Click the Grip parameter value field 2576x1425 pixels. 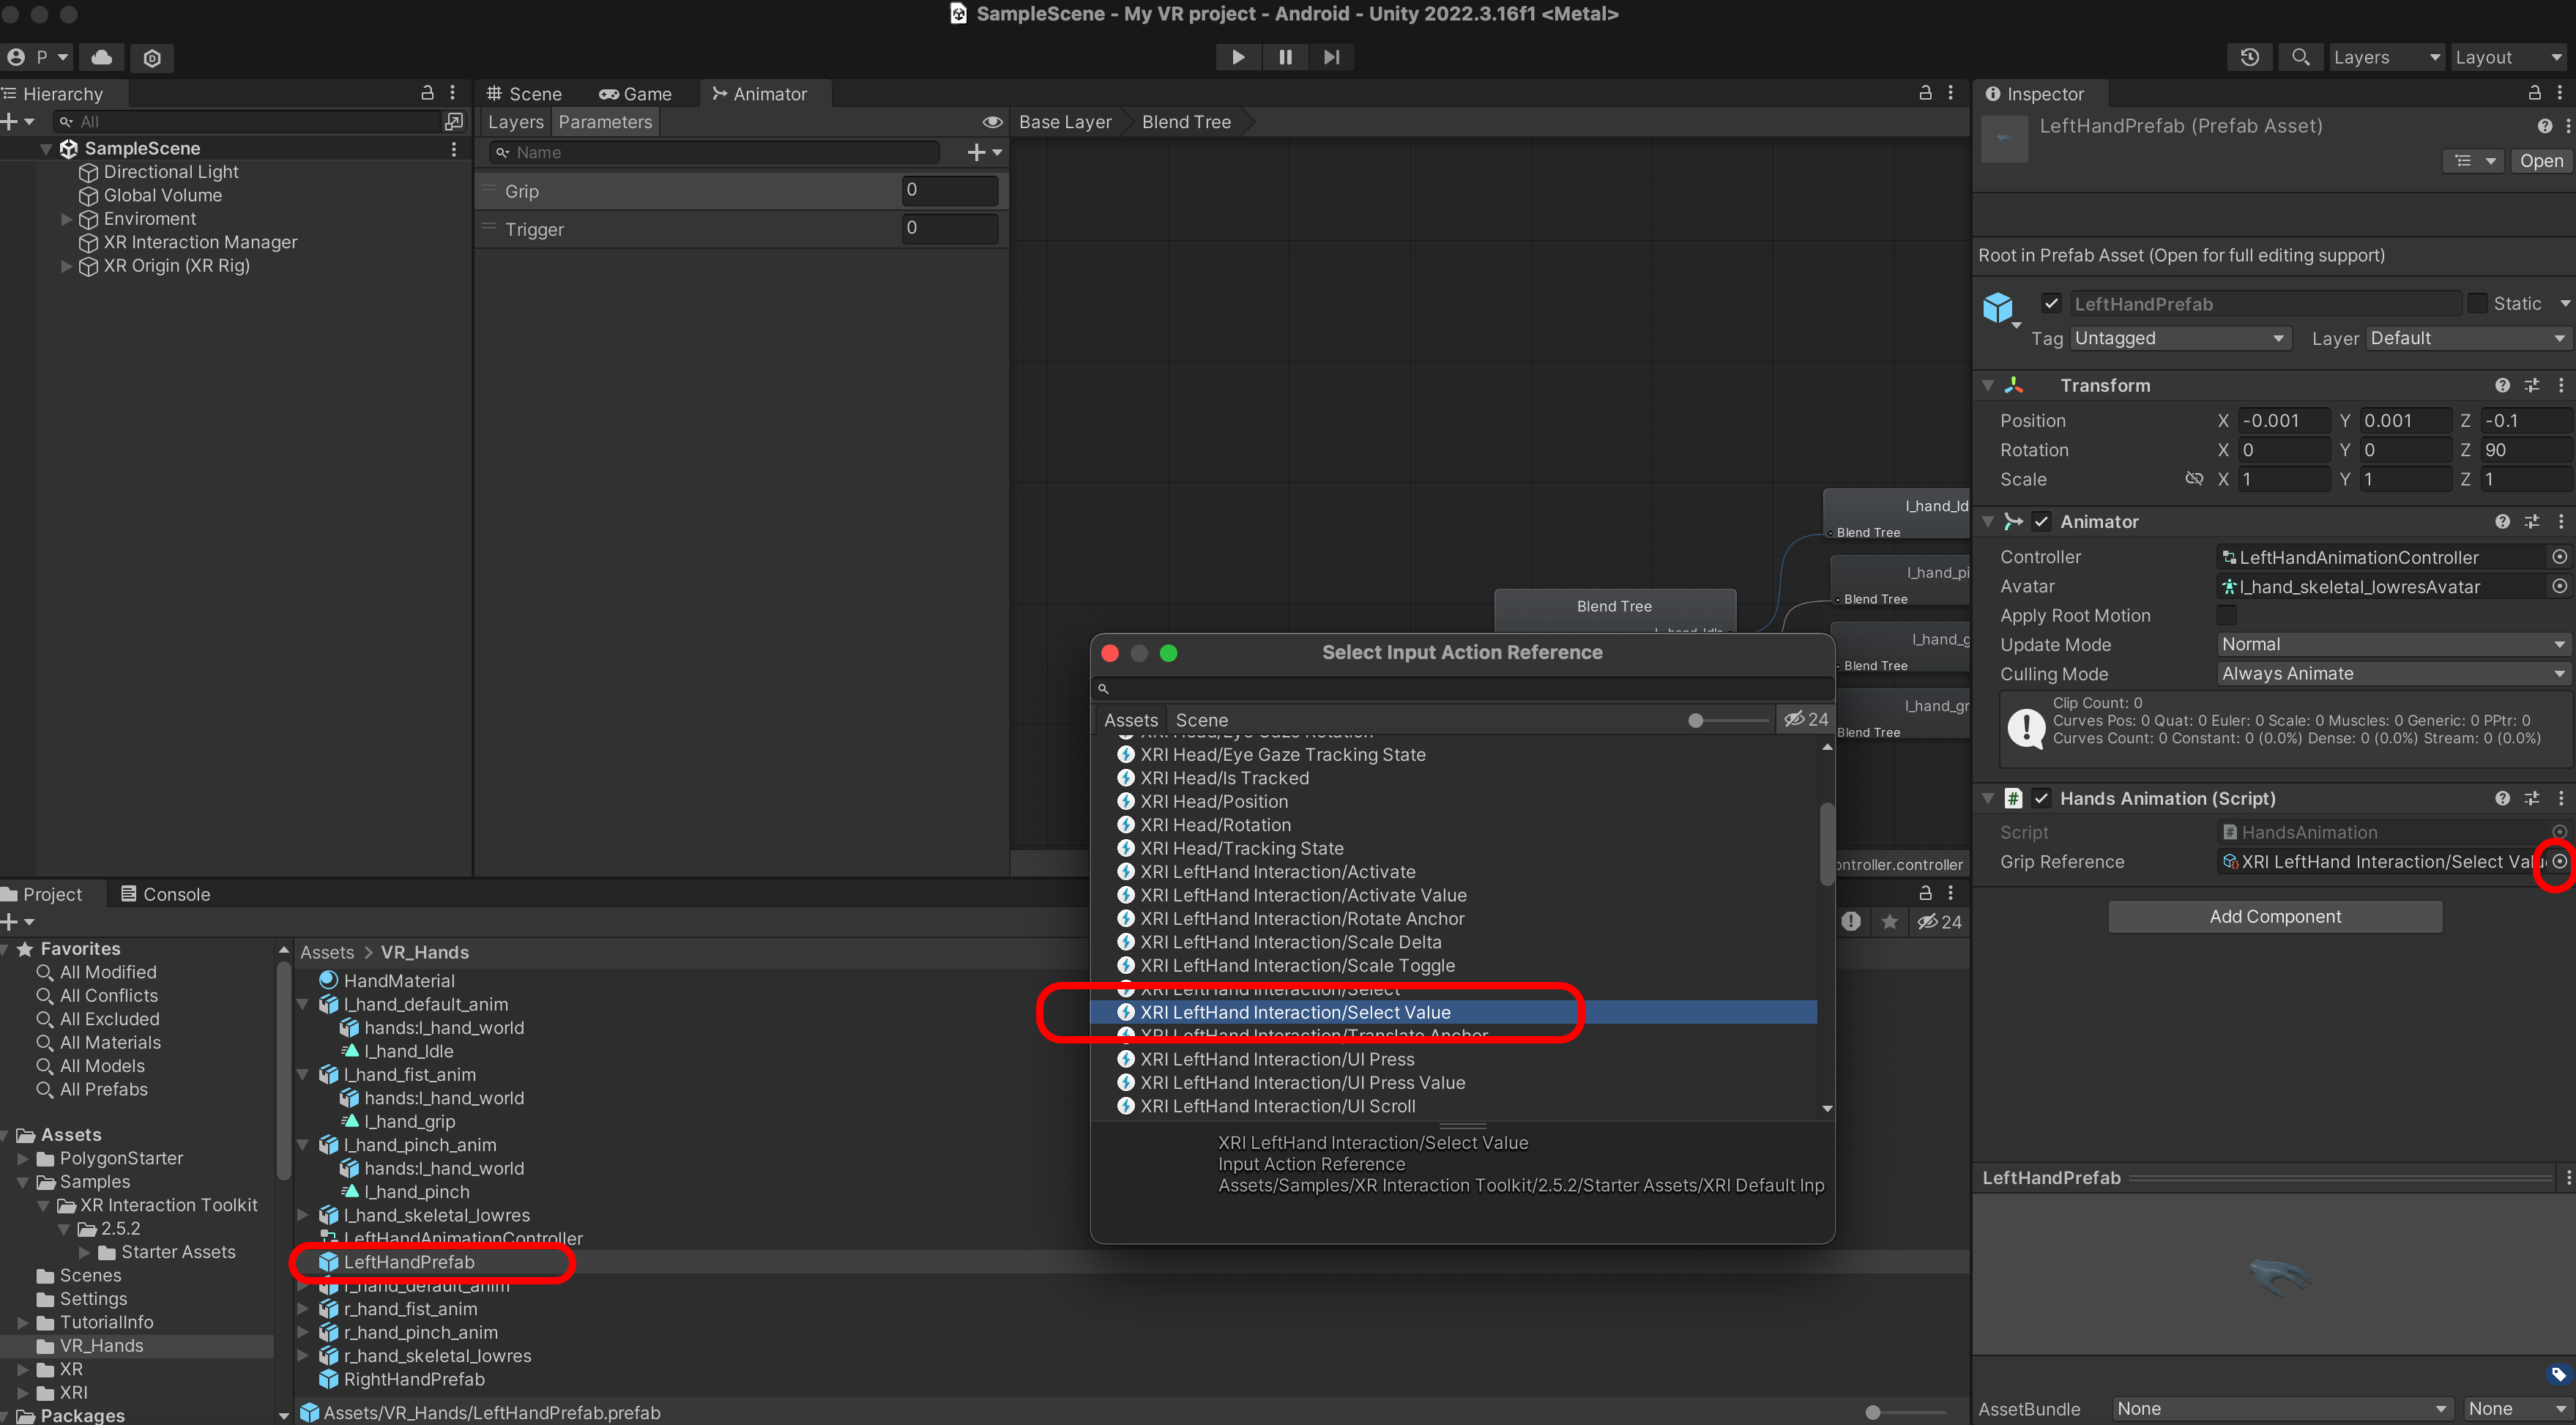click(948, 190)
